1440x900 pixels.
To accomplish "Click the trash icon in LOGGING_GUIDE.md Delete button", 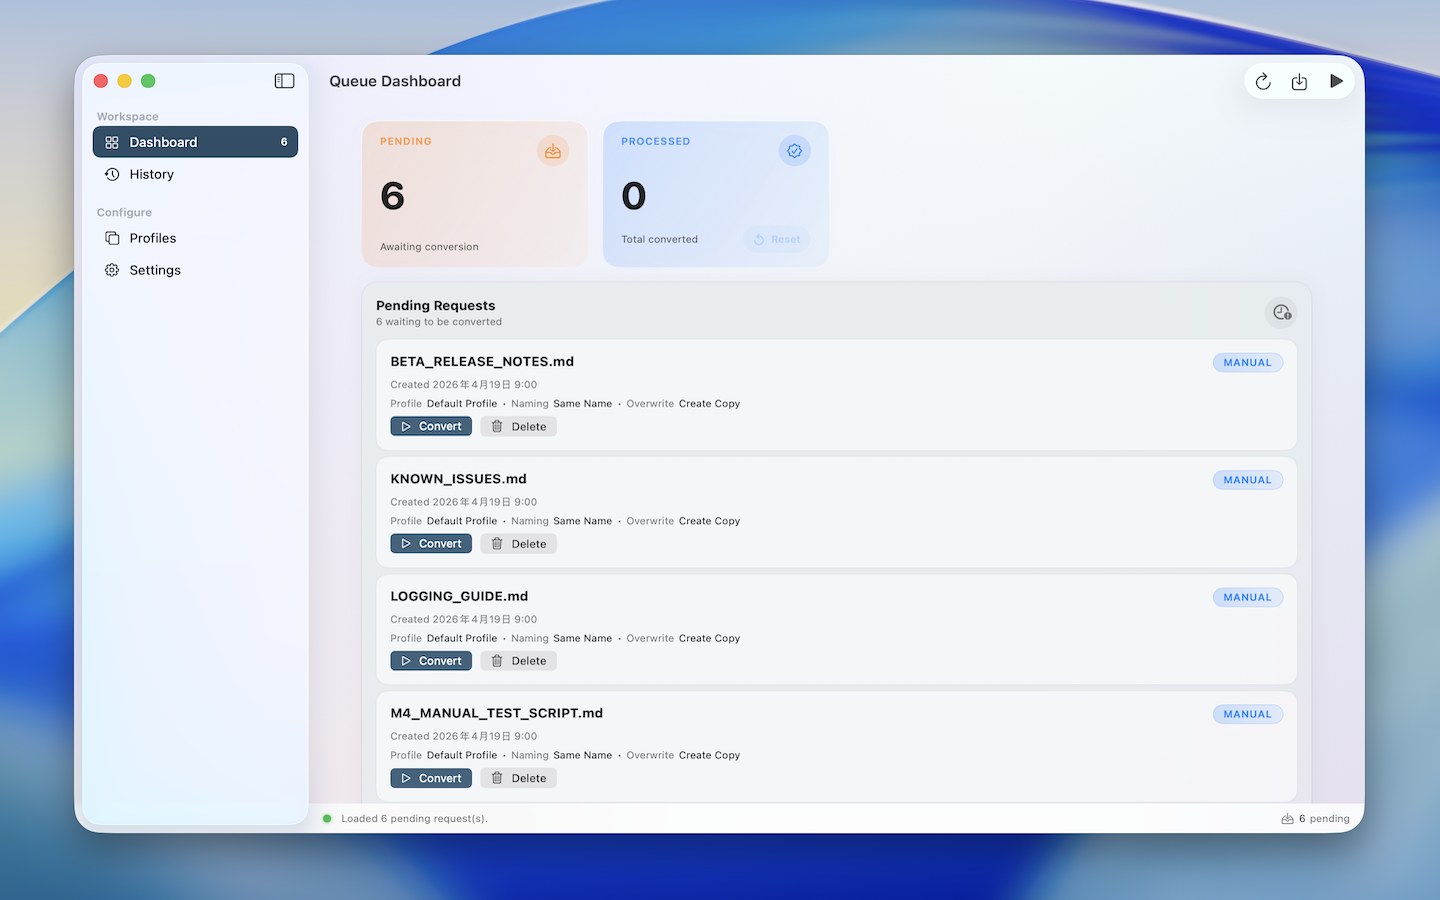I will (x=497, y=661).
